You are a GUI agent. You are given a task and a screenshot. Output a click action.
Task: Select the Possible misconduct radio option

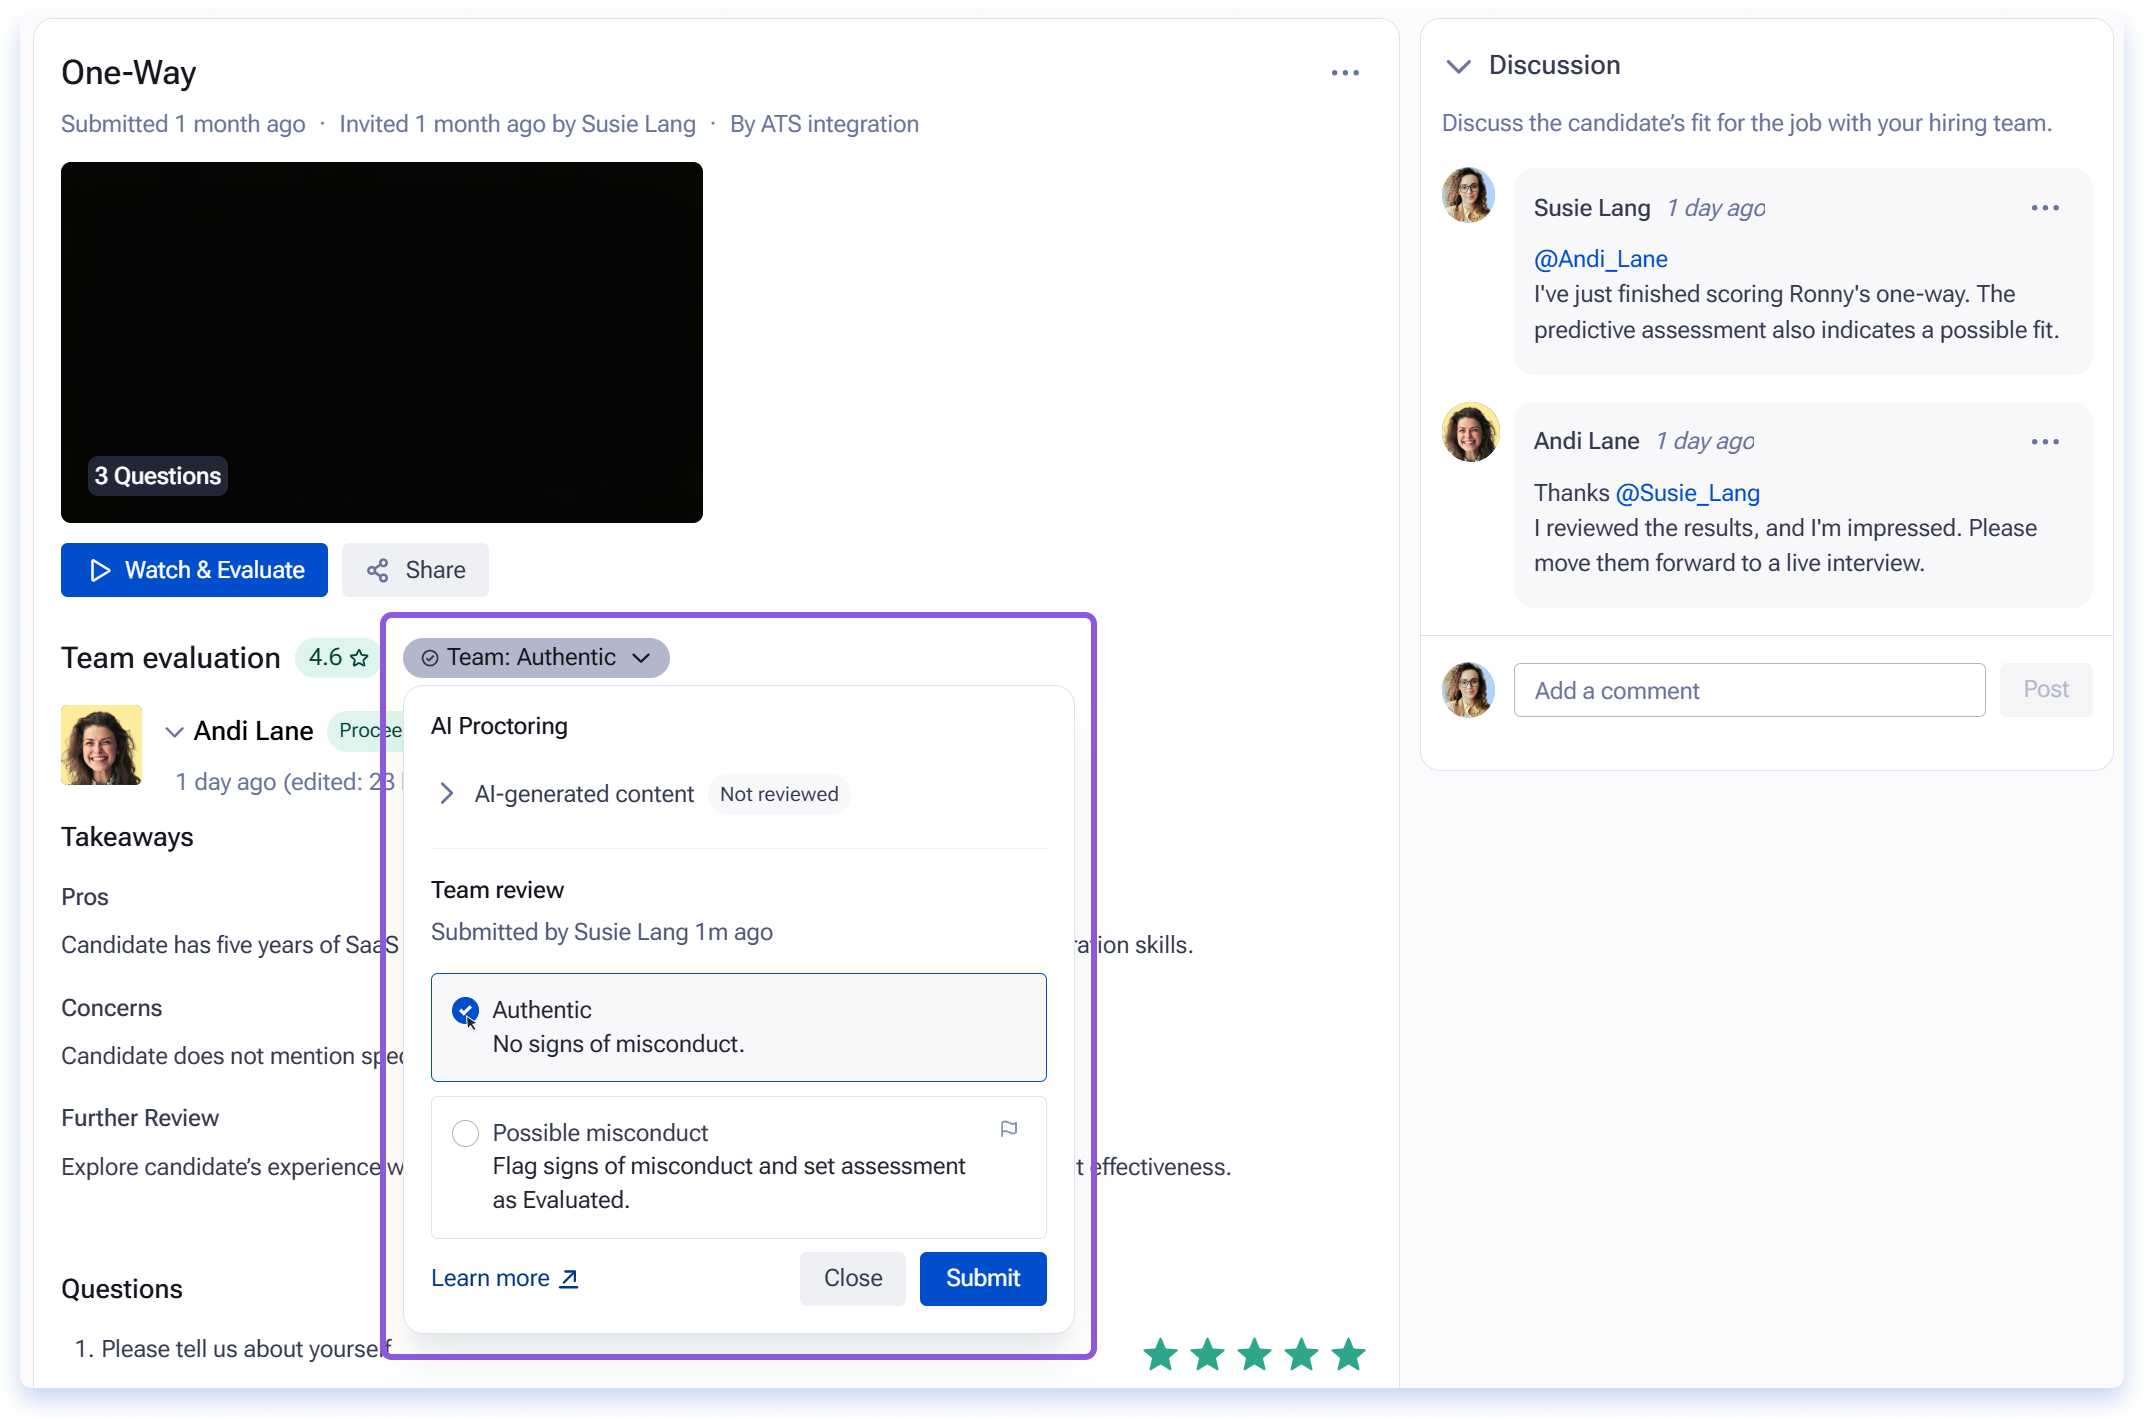[465, 1133]
